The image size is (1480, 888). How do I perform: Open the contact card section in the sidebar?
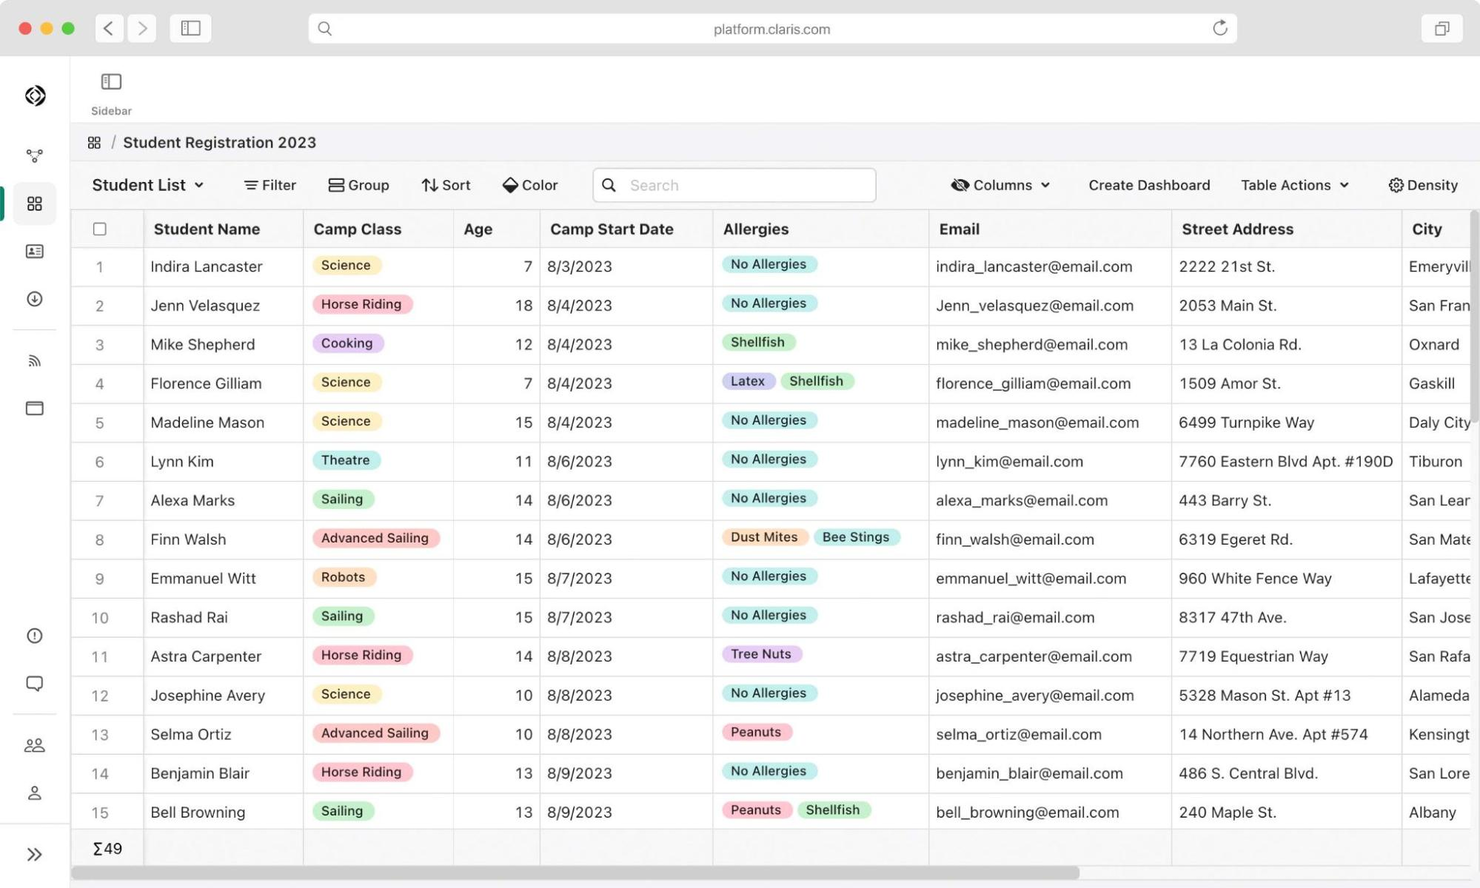point(34,251)
